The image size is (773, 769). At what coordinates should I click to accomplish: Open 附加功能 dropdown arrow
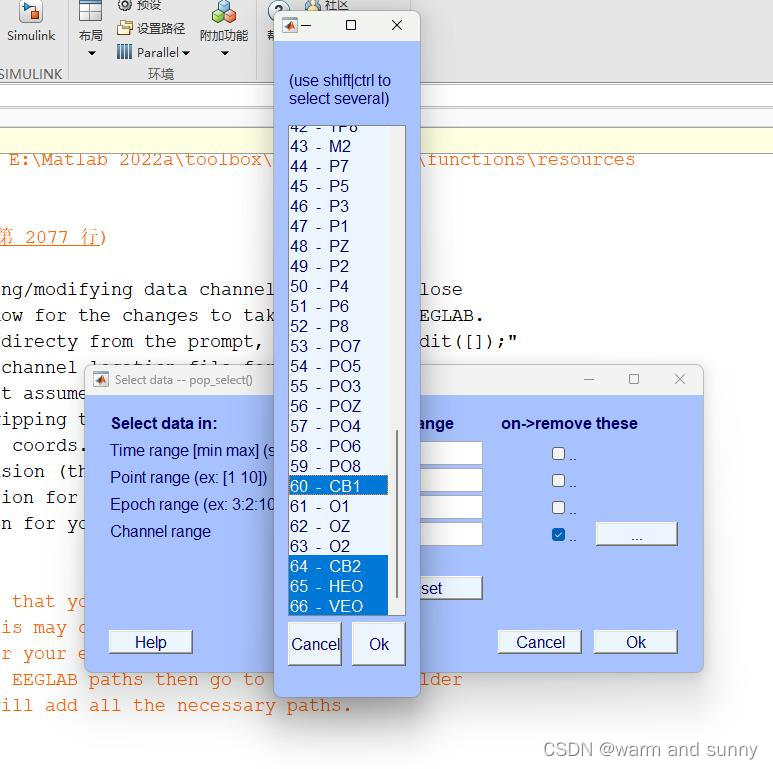[x=224, y=53]
